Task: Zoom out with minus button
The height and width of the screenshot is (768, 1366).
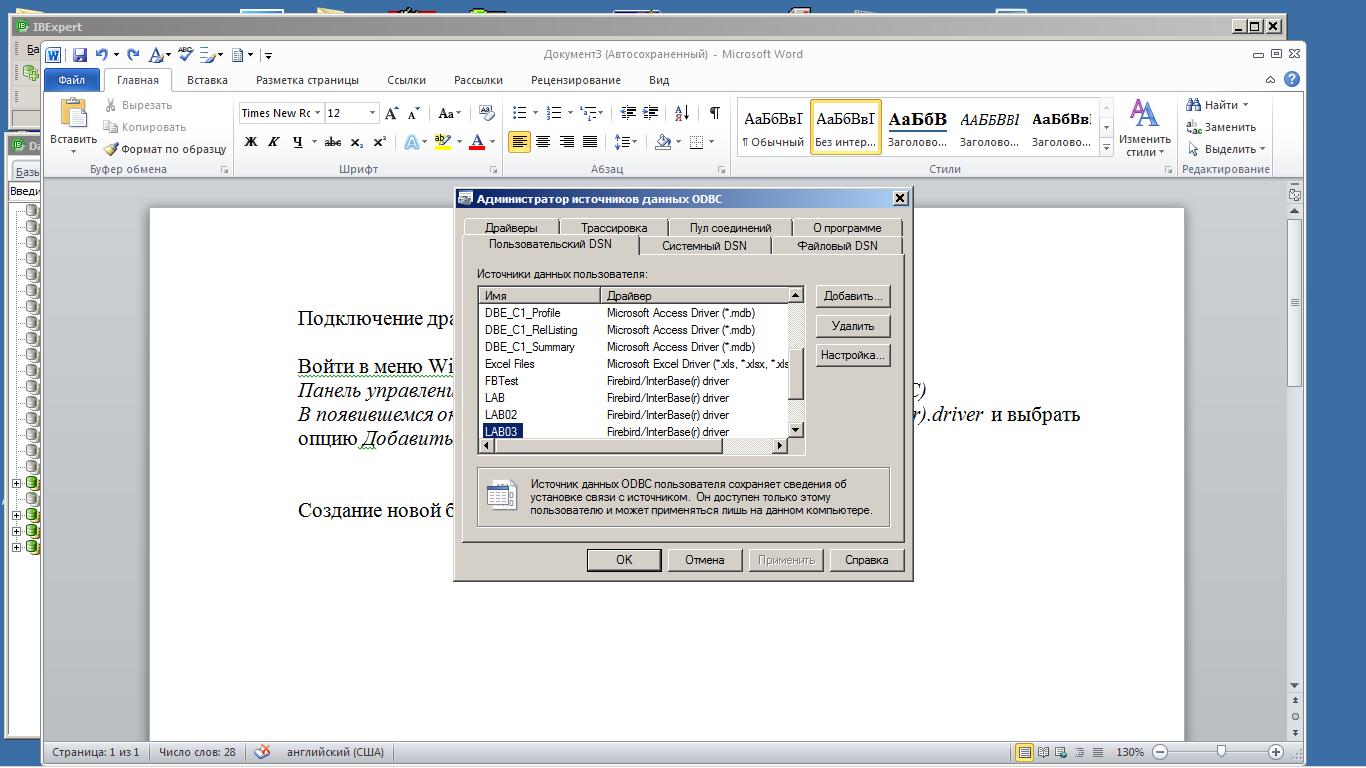Action: coord(1160,751)
